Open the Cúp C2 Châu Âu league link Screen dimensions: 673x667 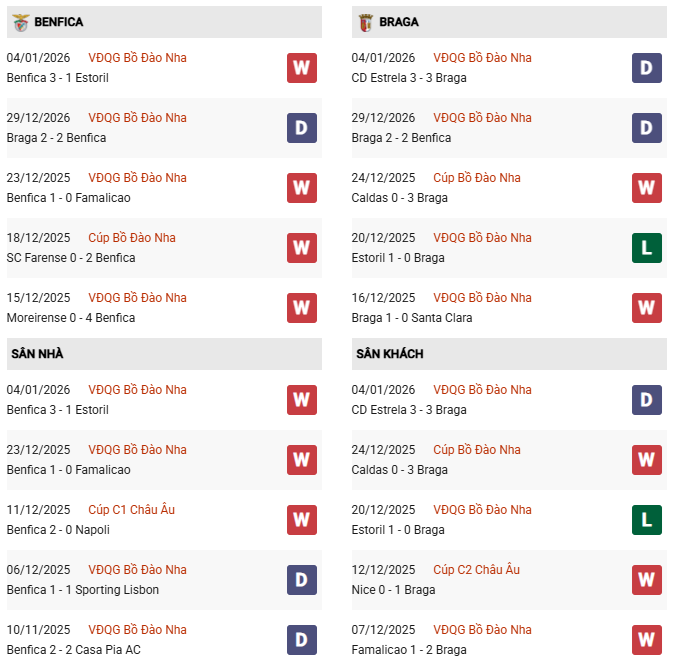[x=477, y=570]
